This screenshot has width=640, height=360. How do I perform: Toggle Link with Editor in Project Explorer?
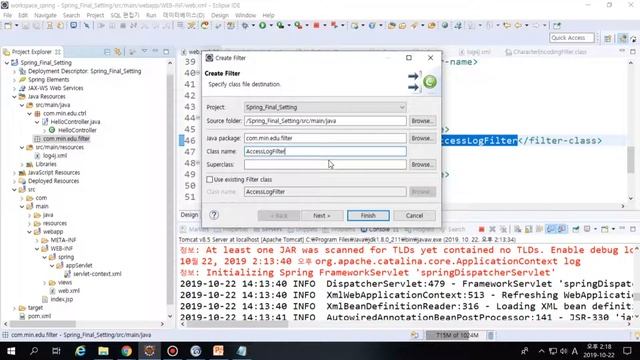pyautogui.click(x=118, y=52)
